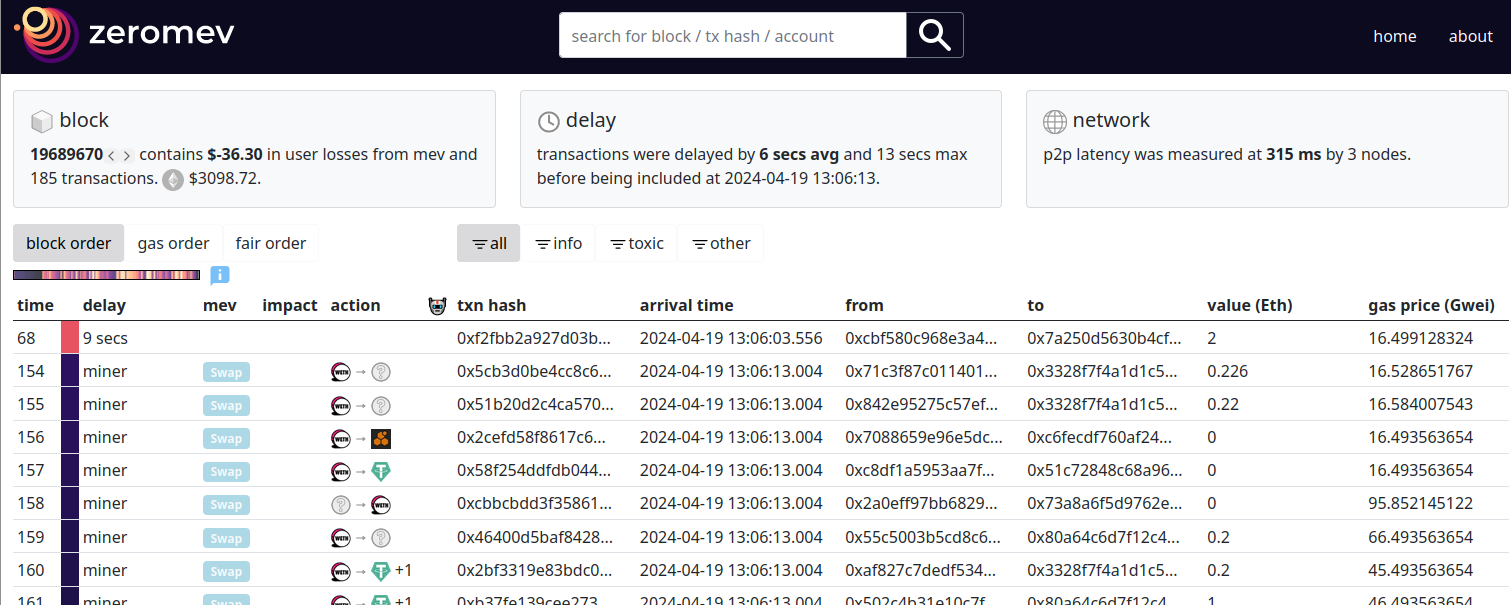Open txn hash 0x5cb3d0be4cc8c6...
Image resolution: width=1511 pixels, height=605 pixels.
click(x=534, y=371)
